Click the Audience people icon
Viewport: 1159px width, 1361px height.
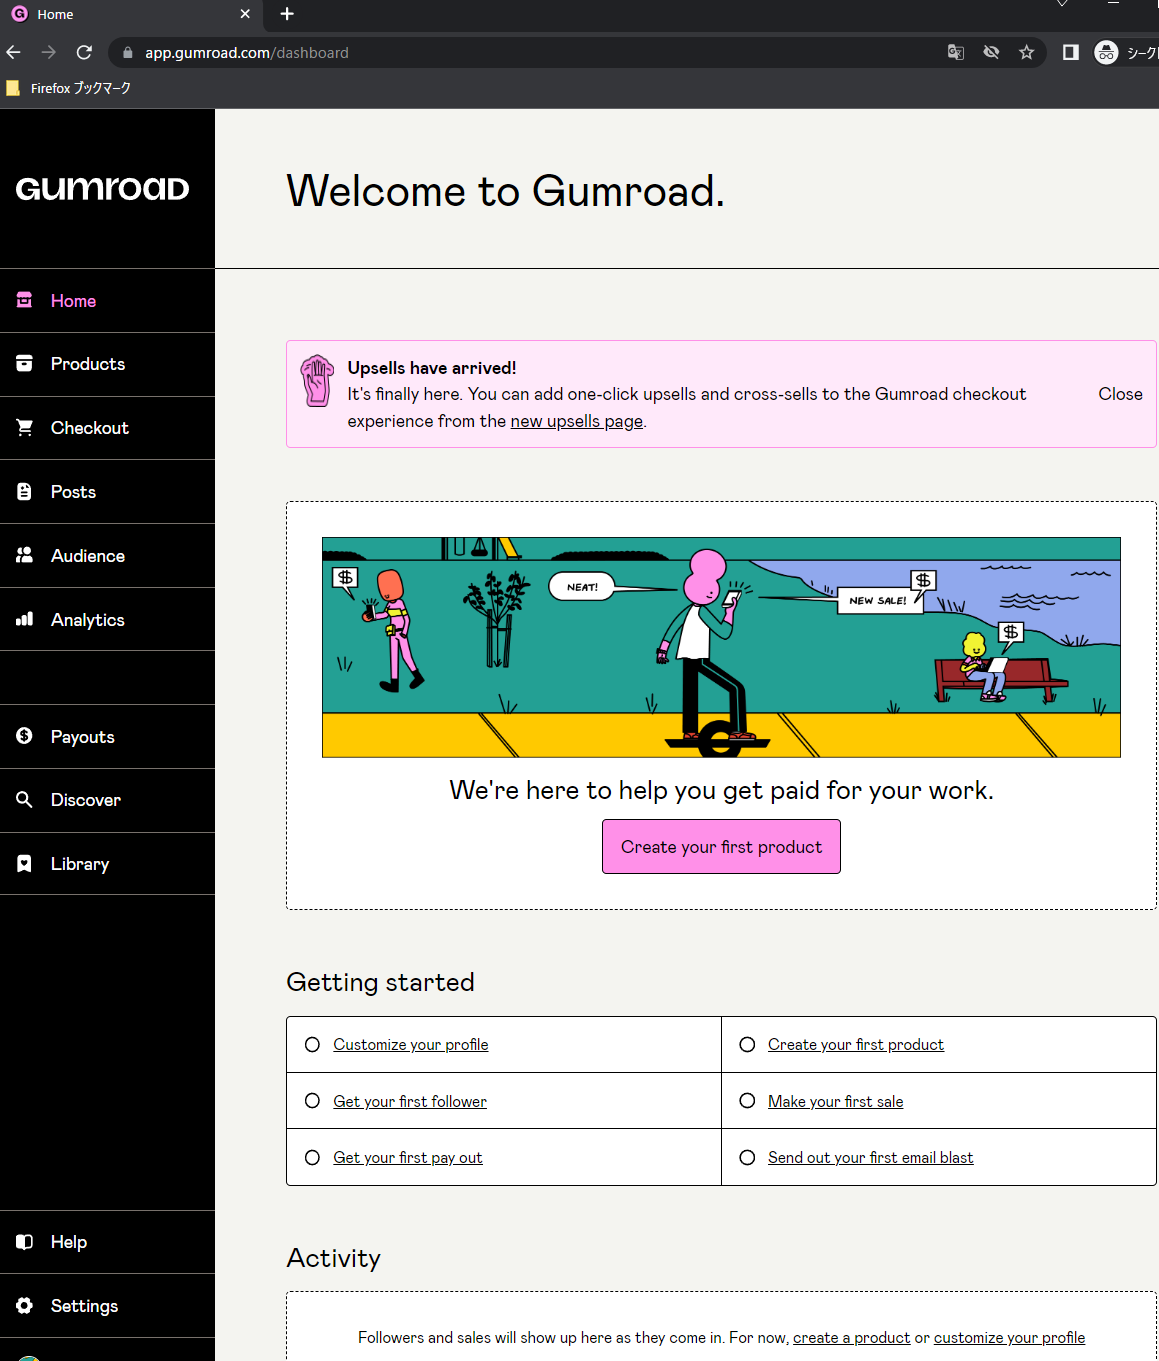[x=25, y=555]
